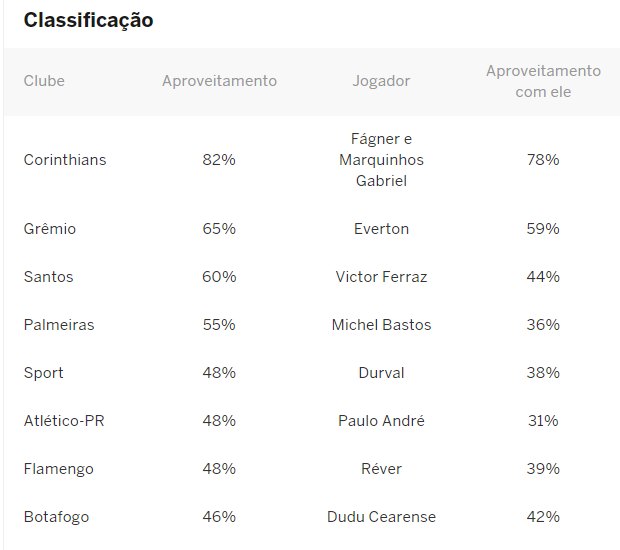Click the Botafogo club name
The width and height of the screenshot is (620, 550).
(57, 517)
